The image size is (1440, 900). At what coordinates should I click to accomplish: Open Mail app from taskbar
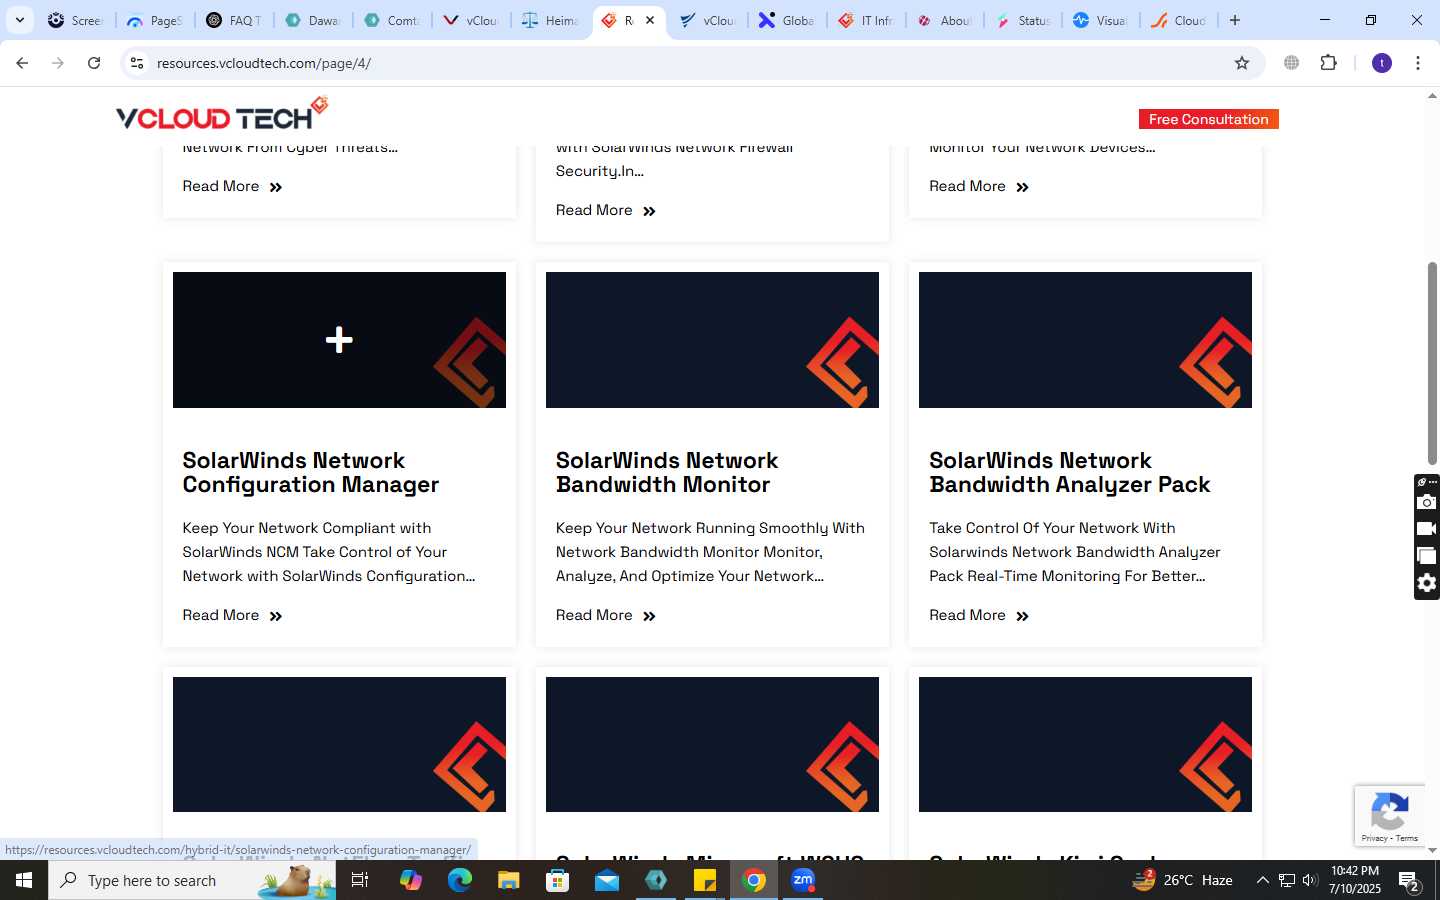[607, 880]
